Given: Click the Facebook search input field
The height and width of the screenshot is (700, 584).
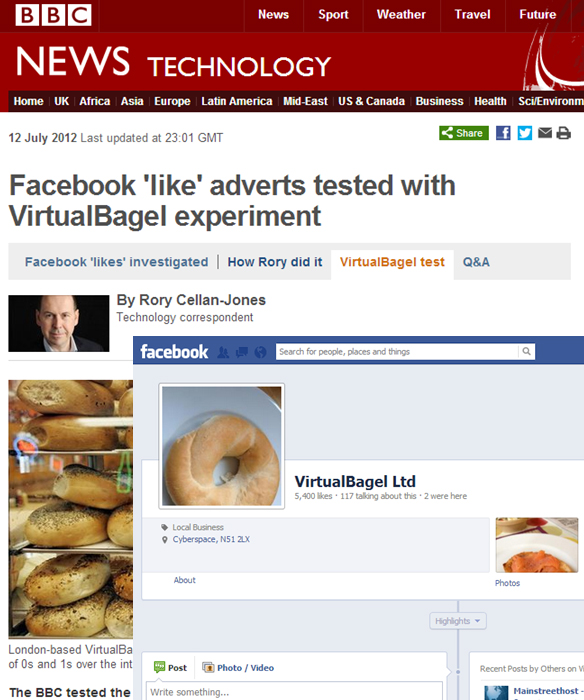Looking at the screenshot, I should (397, 351).
